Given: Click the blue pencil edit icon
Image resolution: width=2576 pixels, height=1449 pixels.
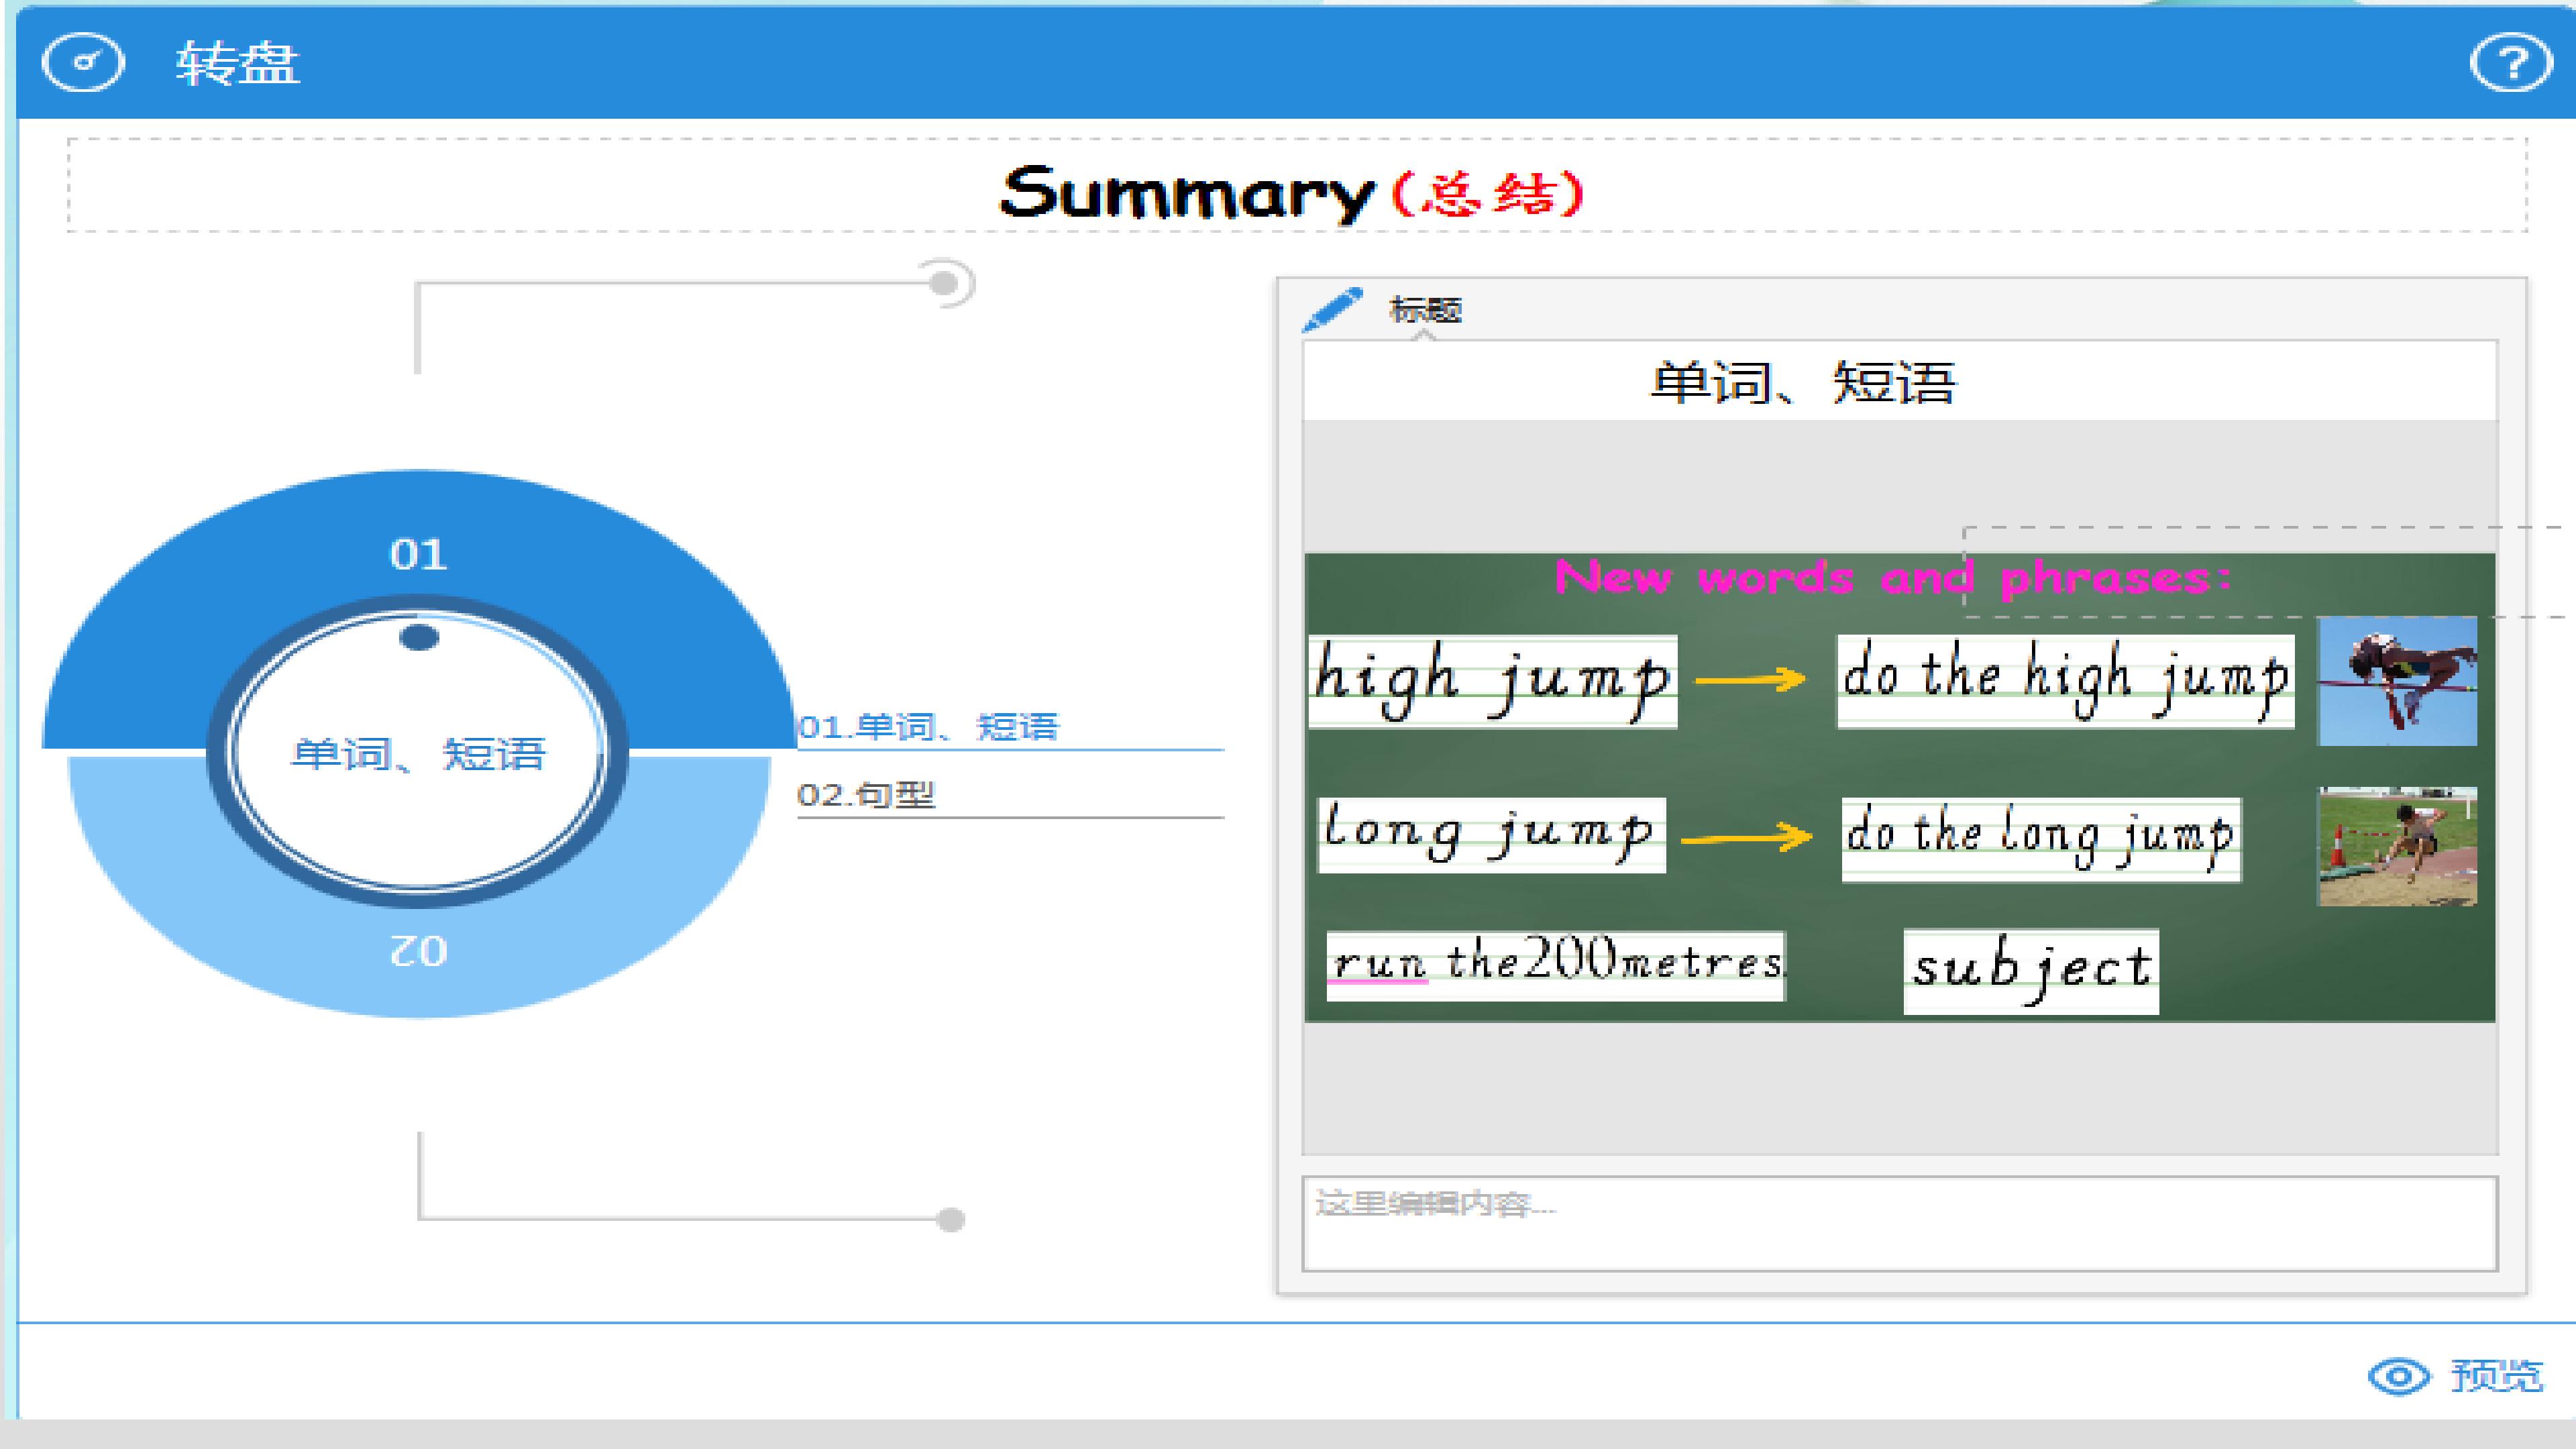Looking at the screenshot, I should pyautogui.click(x=1331, y=310).
